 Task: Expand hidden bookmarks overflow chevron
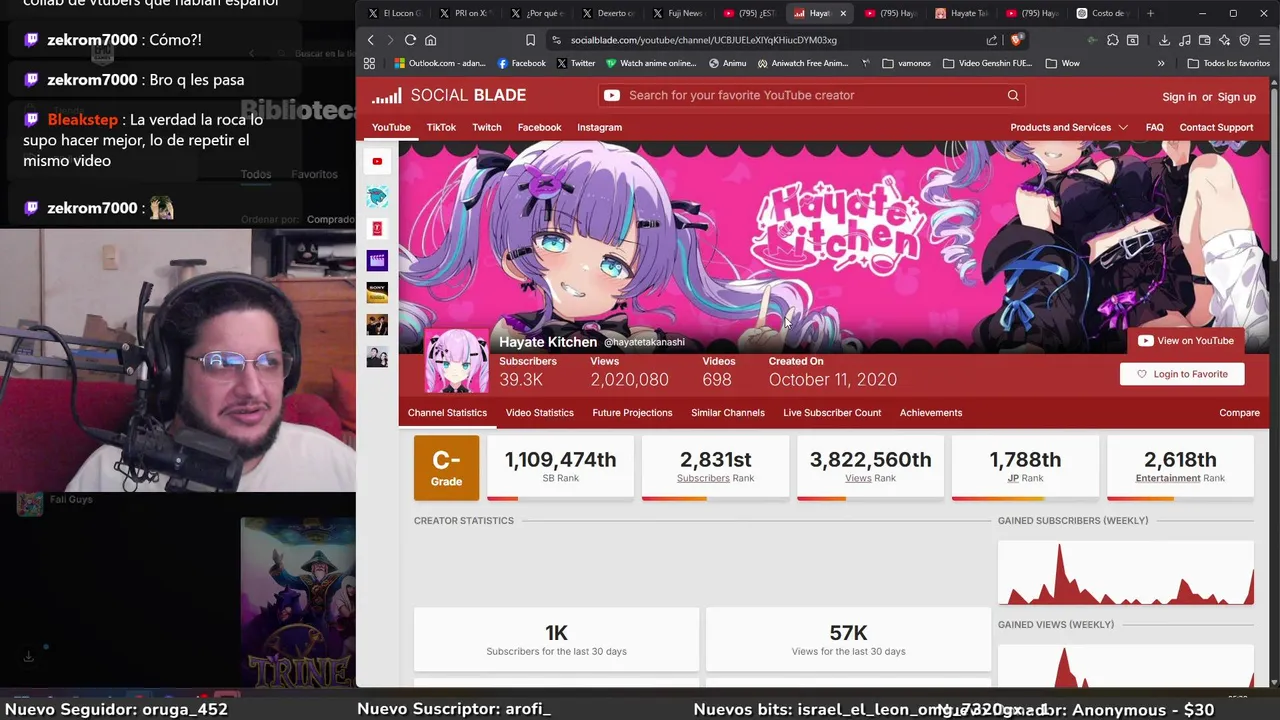(x=1161, y=63)
